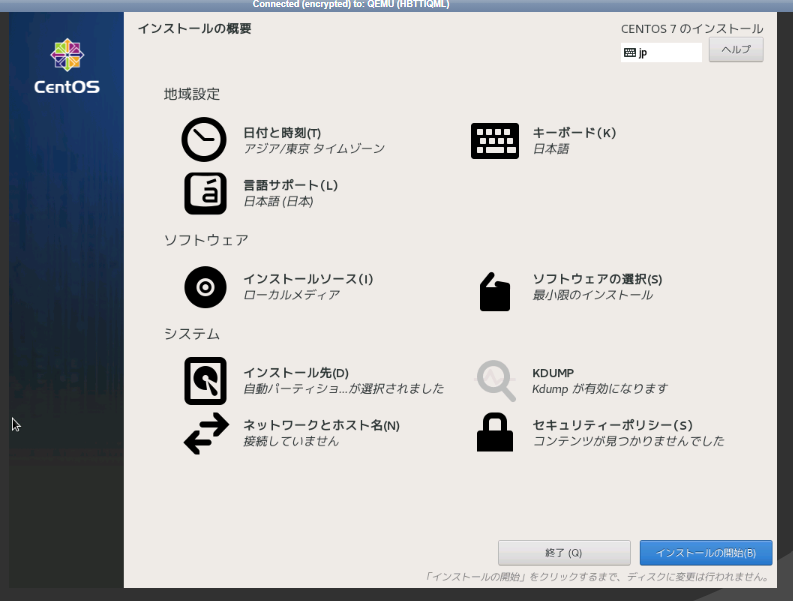Open KDUMP settings label
Screen dimensions: 793x601
point(553,373)
